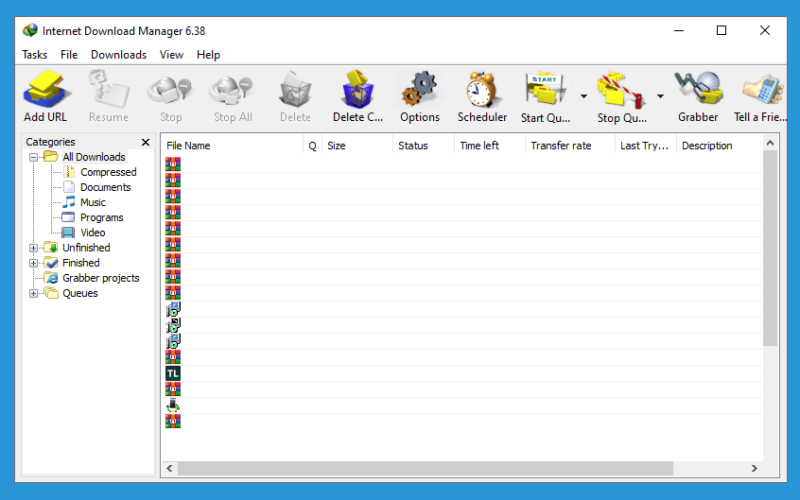Click the scroll left arrow

click(x=169, y=468)
